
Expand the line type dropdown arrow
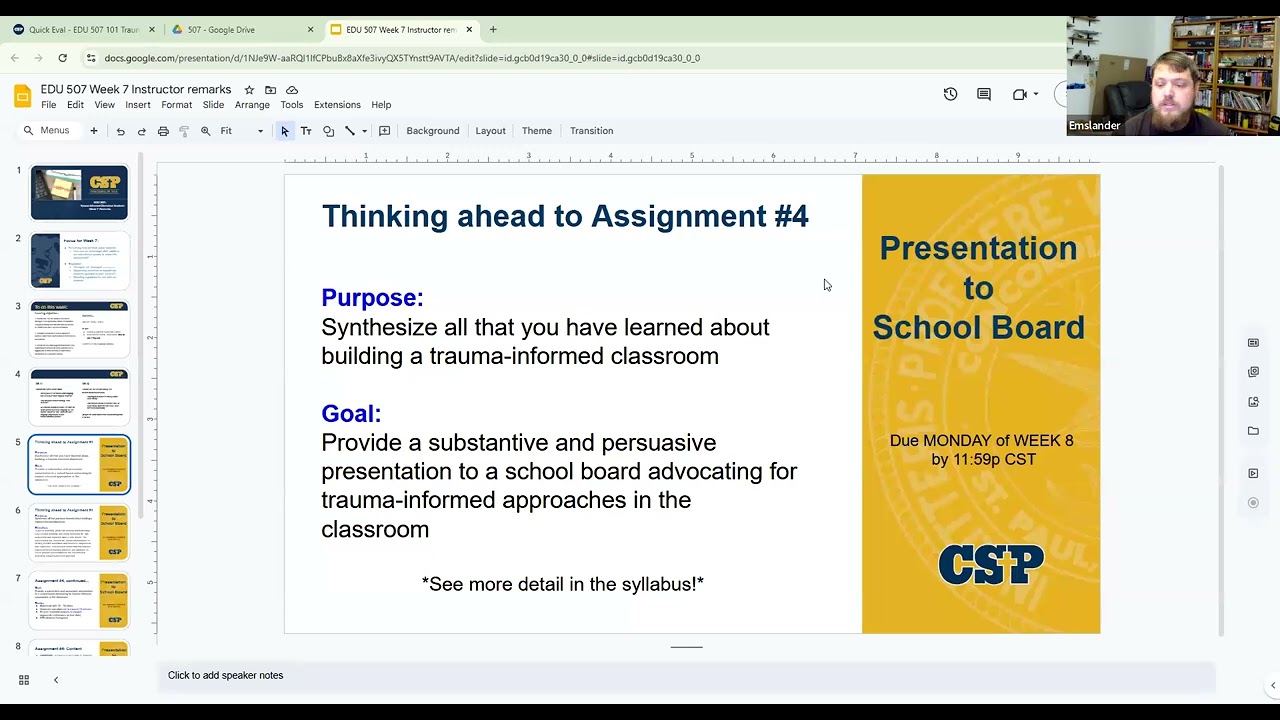click(364, 131)
